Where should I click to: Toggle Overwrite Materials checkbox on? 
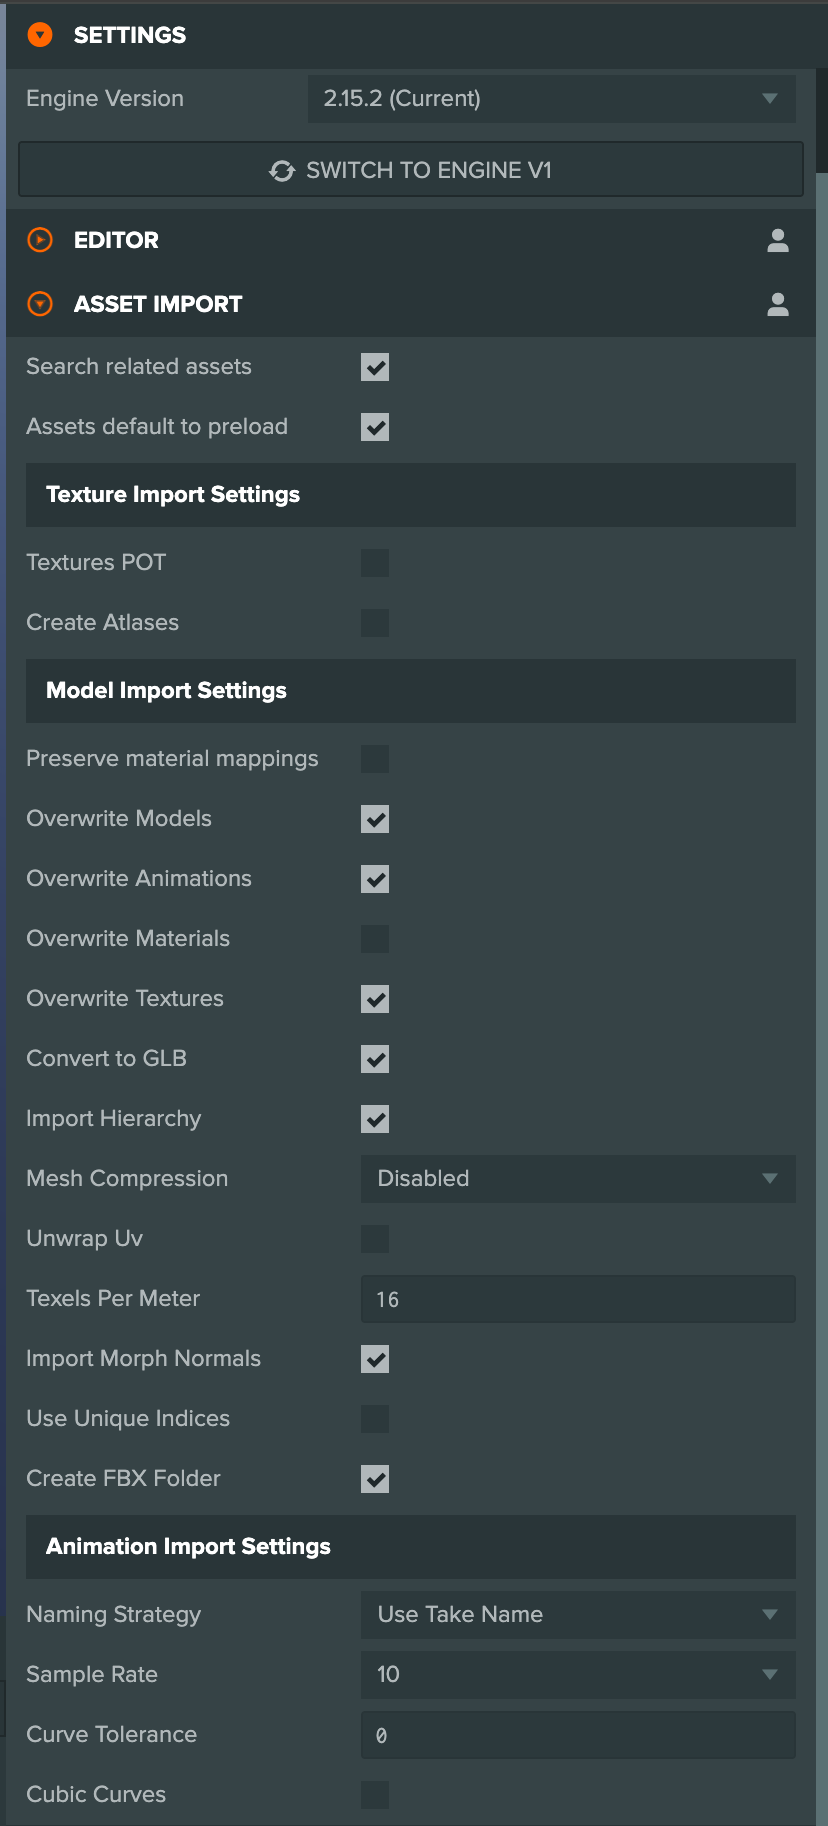pos(375,939)
